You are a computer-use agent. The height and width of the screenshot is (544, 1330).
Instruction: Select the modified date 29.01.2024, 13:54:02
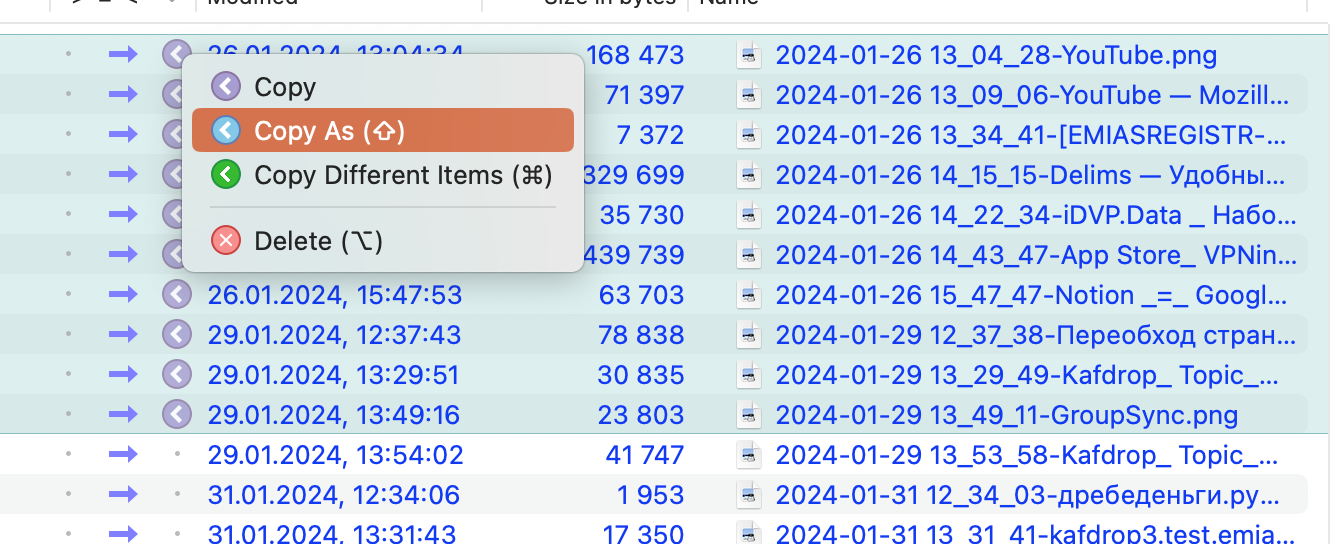tap(335, 455)
